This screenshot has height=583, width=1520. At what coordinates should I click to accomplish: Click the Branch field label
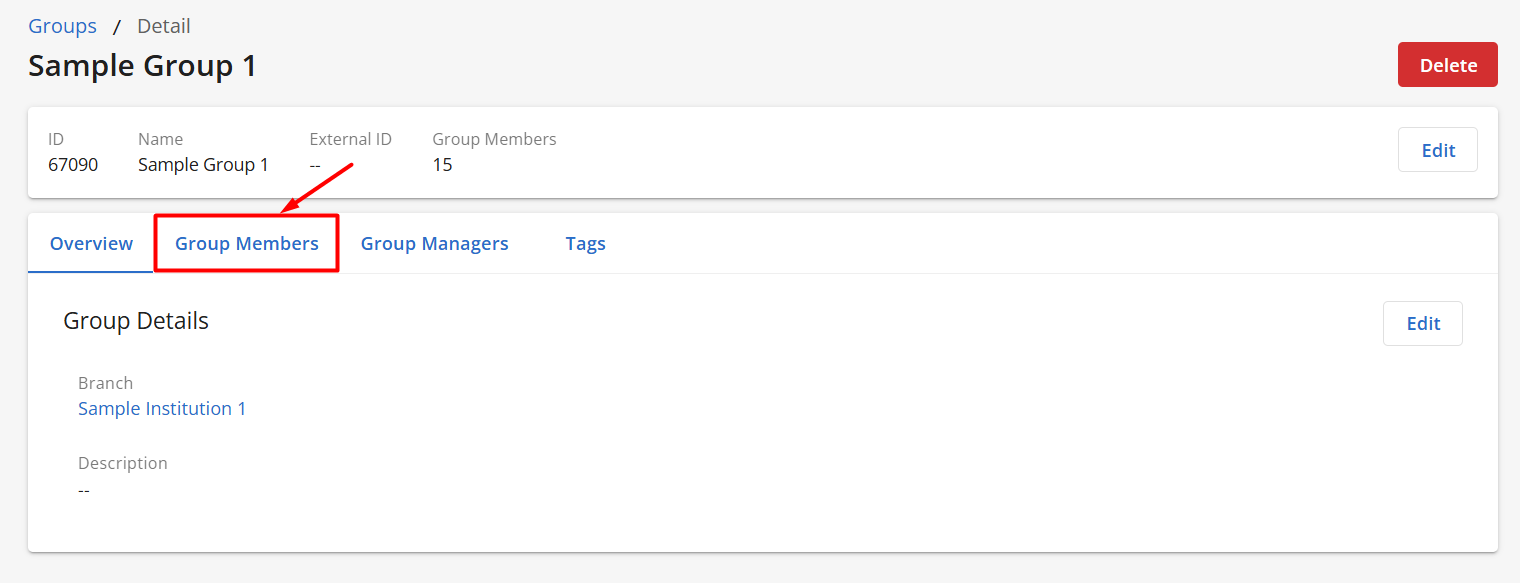[x=105, y=383]
